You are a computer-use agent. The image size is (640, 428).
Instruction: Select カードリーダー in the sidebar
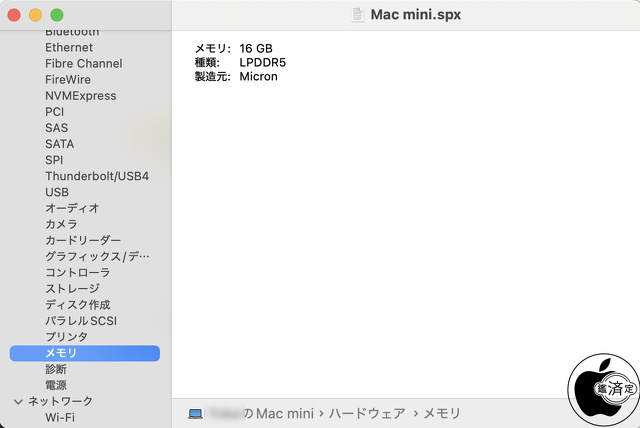pos(83,240)
